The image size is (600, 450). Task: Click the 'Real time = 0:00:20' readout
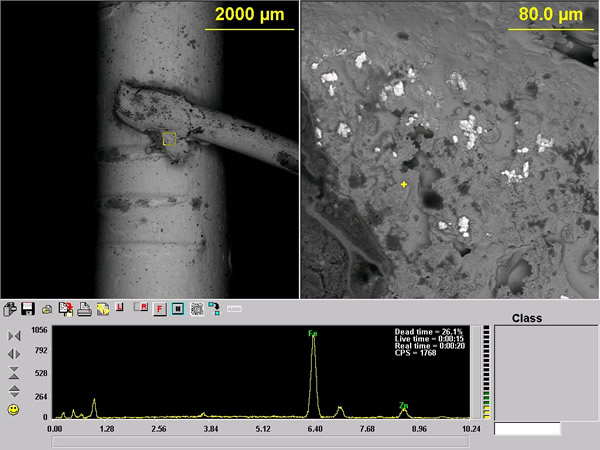coord(430,346)
